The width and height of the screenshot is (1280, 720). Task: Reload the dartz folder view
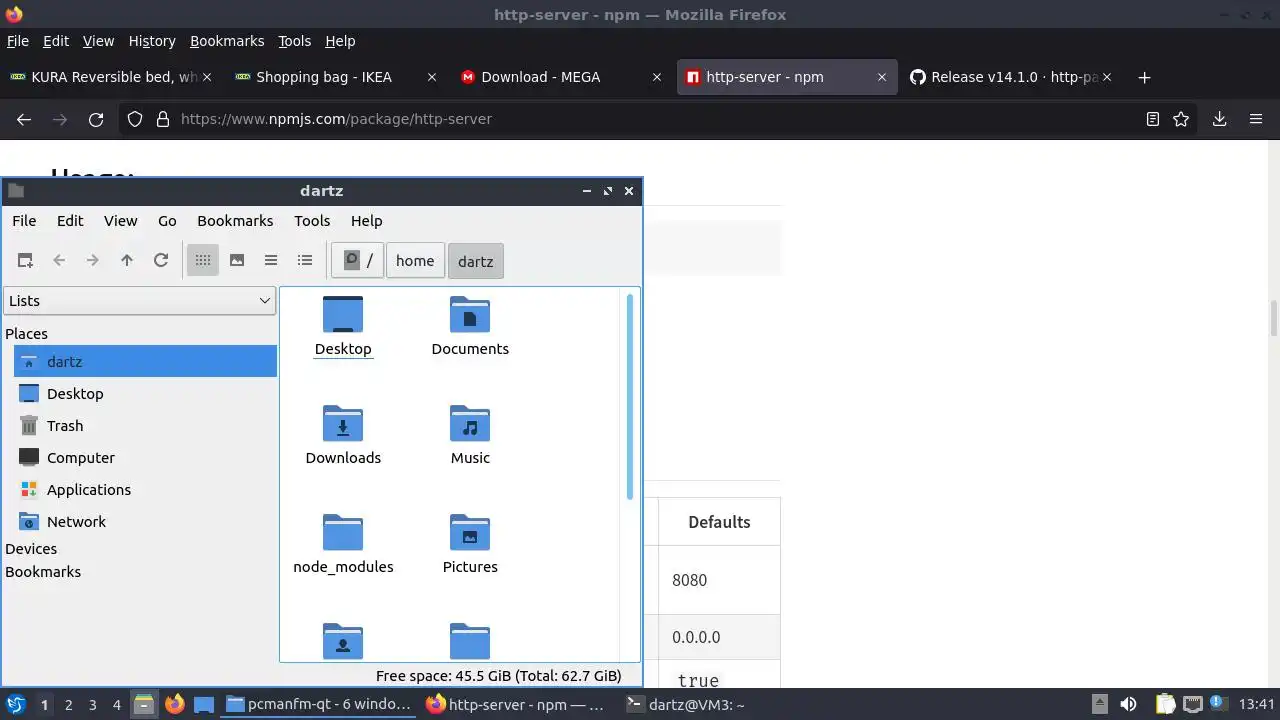tap(161, 260)
